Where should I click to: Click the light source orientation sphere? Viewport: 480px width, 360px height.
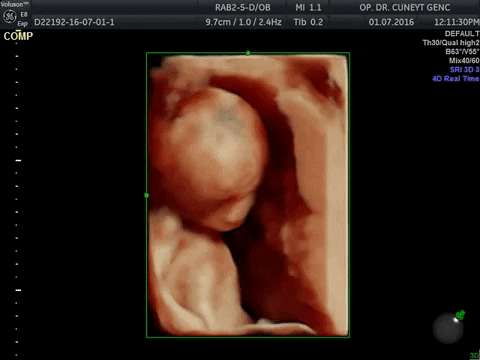coord(448,328)
